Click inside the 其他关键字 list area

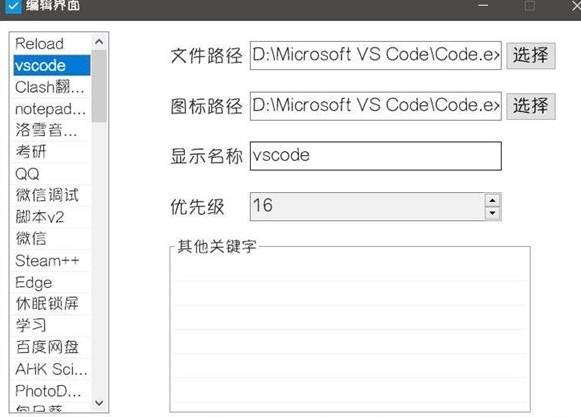click(350, 329)
